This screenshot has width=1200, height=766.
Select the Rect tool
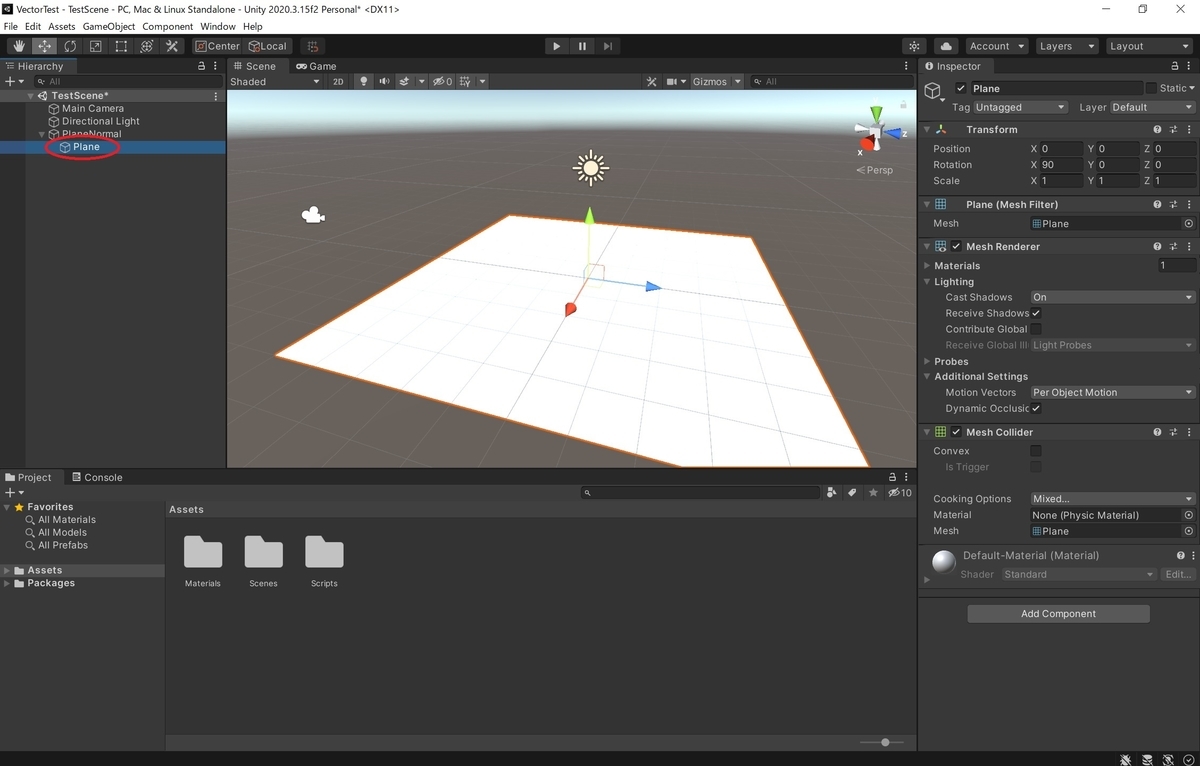(121, 46)
